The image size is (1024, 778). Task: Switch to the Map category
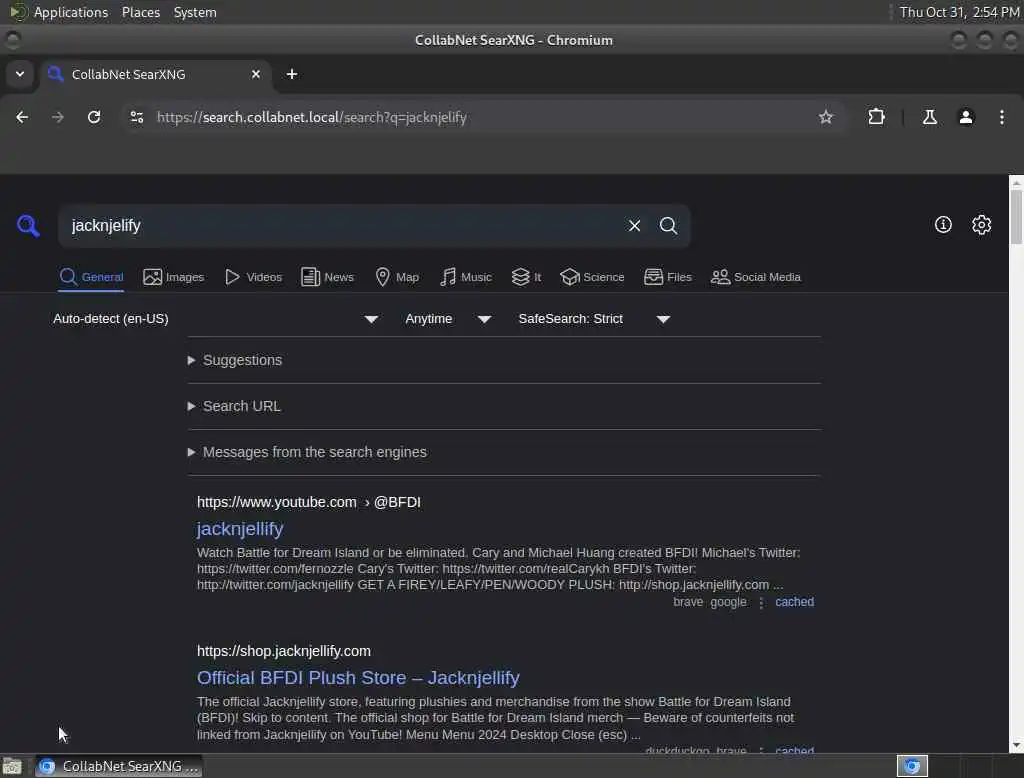click(397, 277)
